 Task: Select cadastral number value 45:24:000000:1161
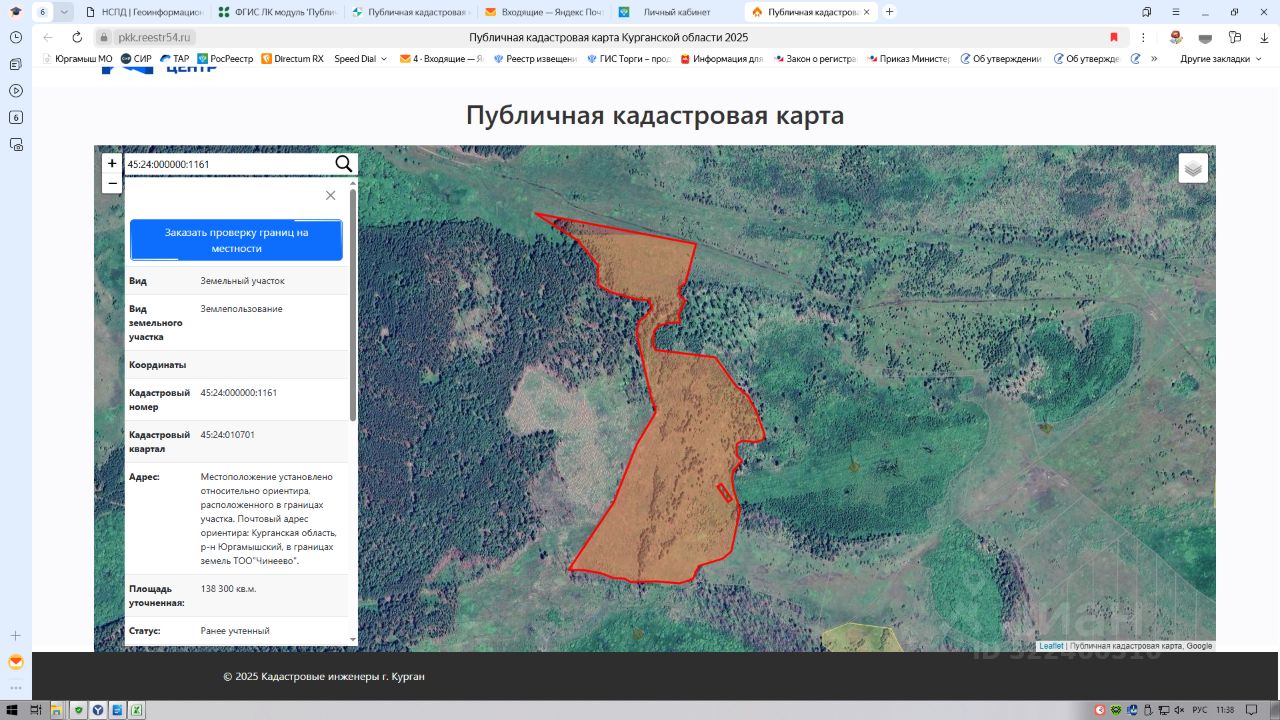[239, 393]
